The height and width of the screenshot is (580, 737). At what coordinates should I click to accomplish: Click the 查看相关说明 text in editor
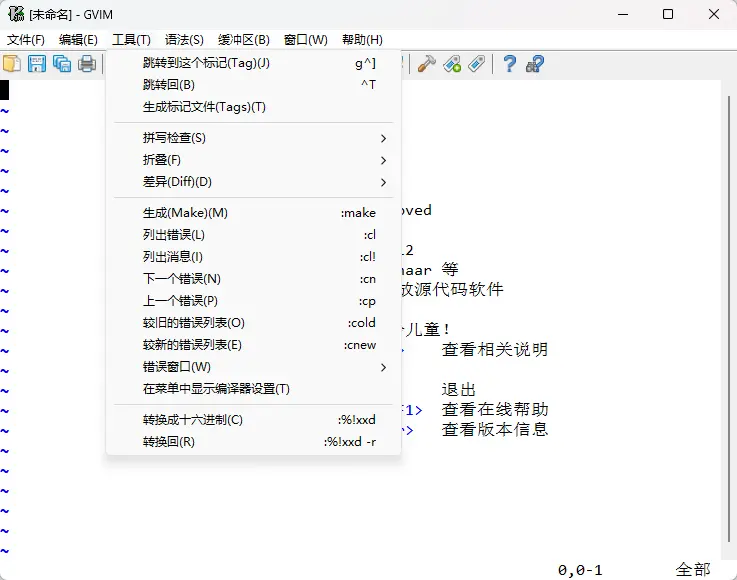coord(494,349)
